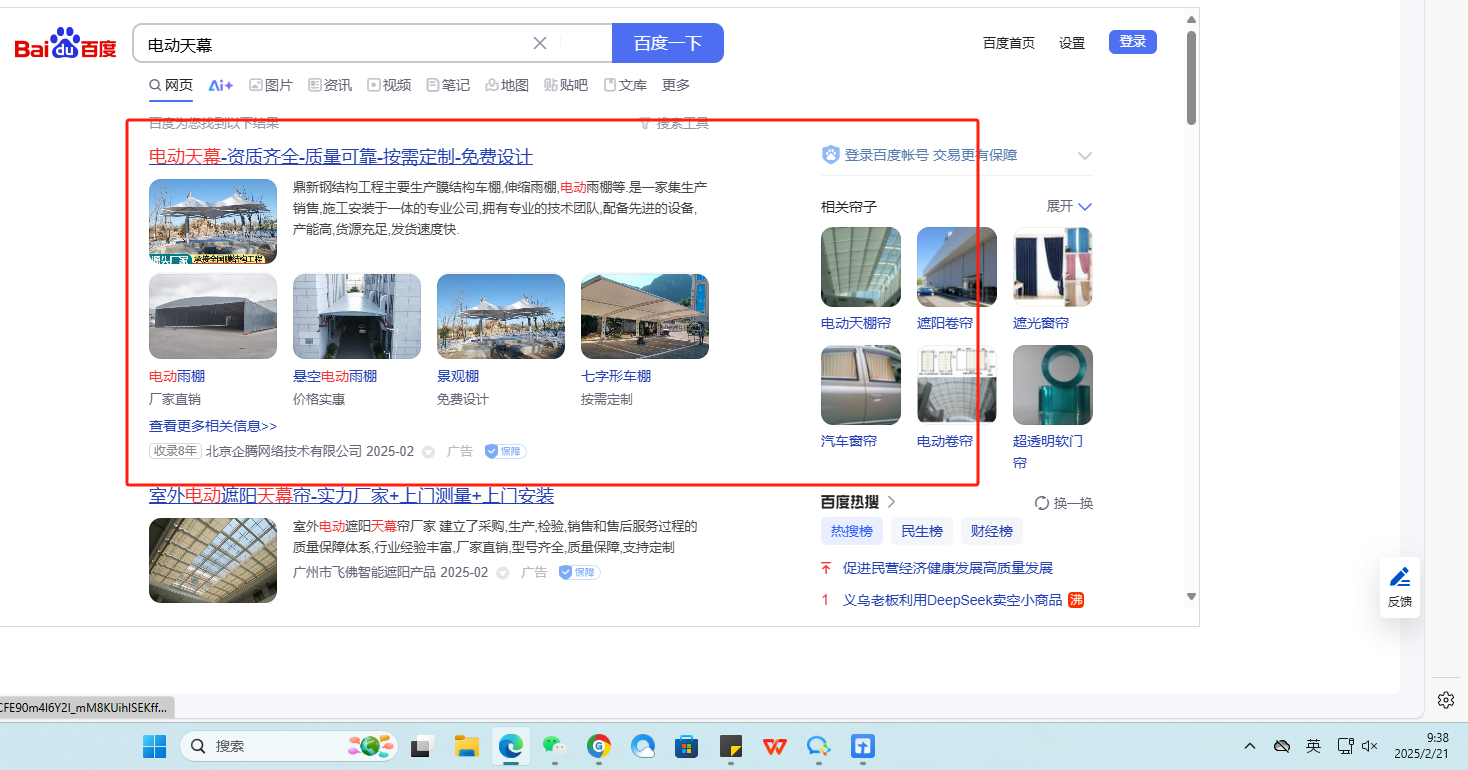
Task: Switch to the 文库 tab
Action: coord(625,85)
